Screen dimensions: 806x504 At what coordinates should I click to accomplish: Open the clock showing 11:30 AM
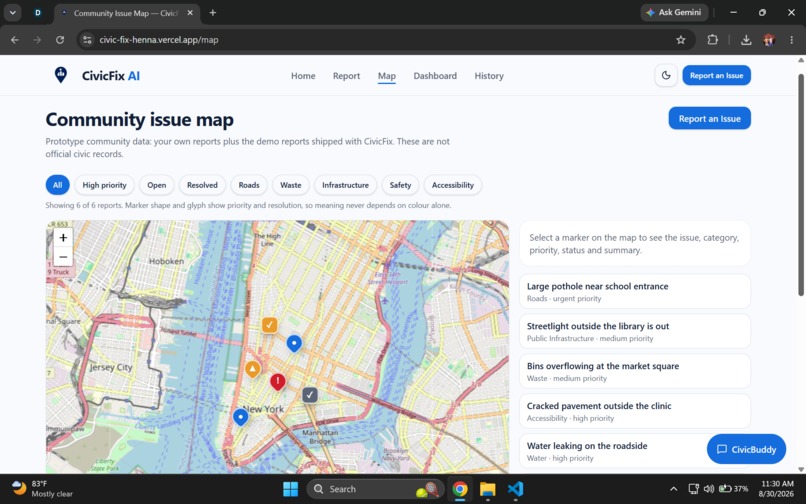pyautogui.click(x=776, y=489)
